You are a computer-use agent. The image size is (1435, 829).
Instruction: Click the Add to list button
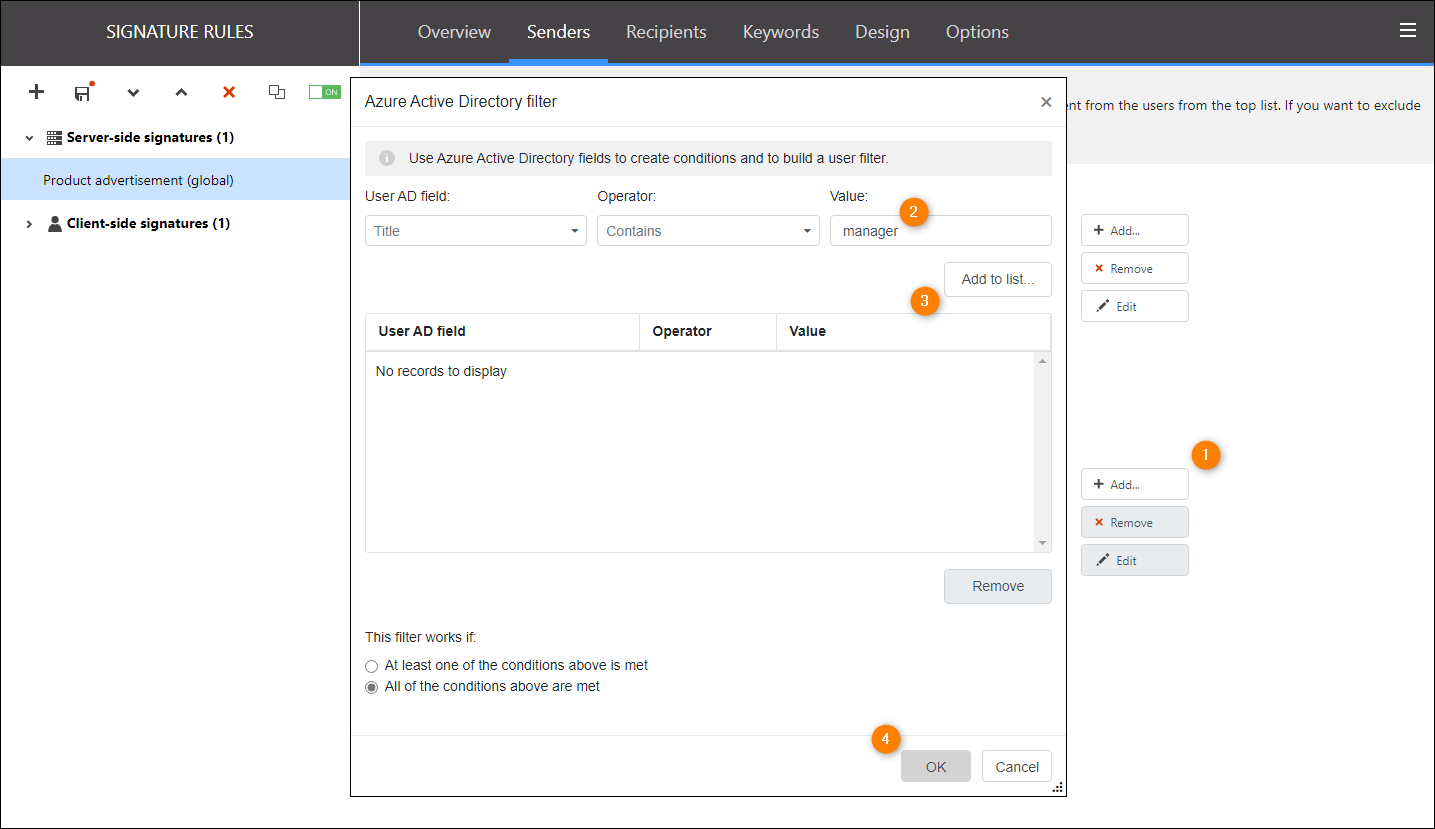(997, 279)
